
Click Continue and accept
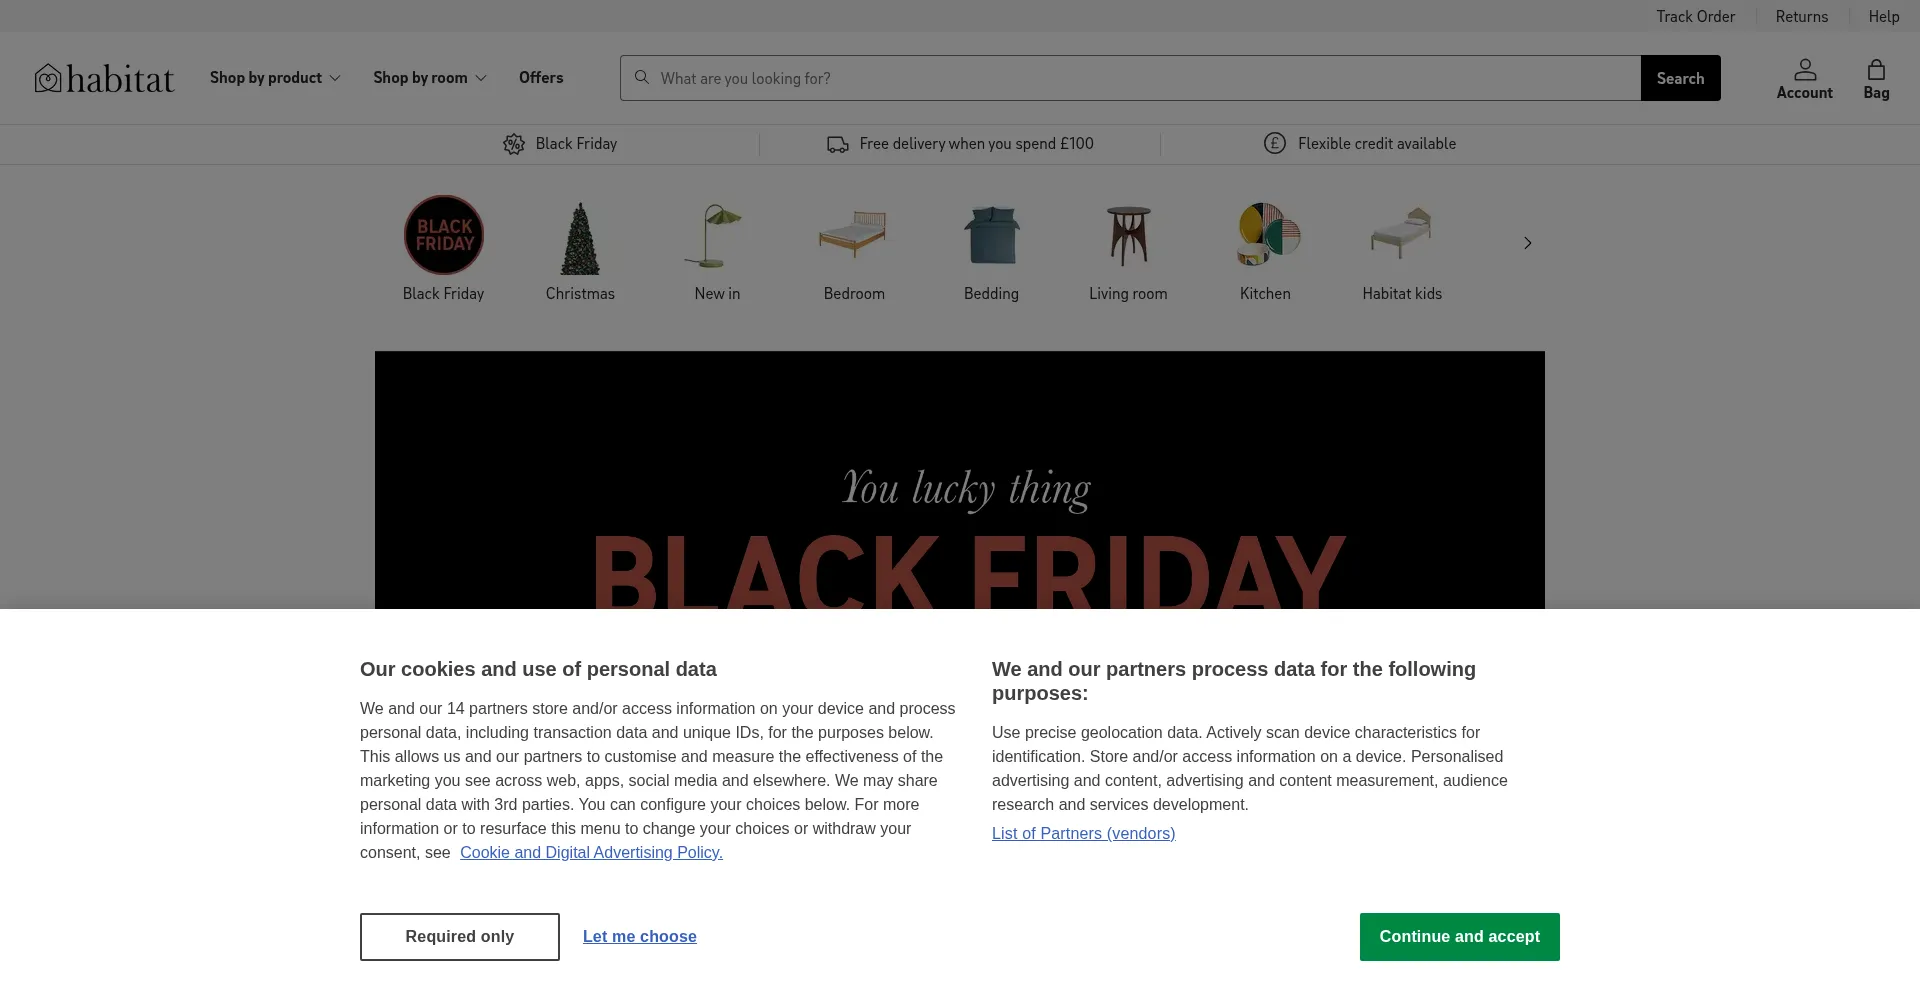1459,937
